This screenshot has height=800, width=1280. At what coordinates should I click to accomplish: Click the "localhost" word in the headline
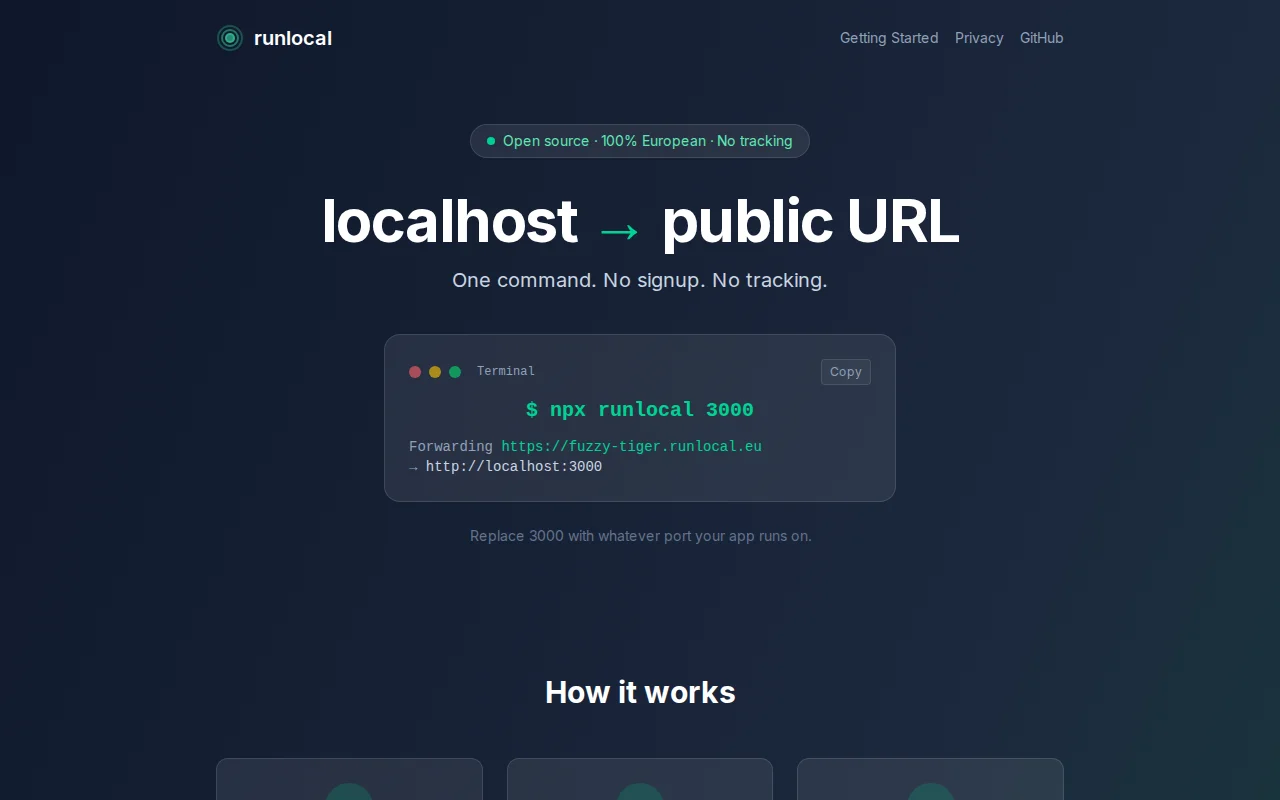(450, 221)
